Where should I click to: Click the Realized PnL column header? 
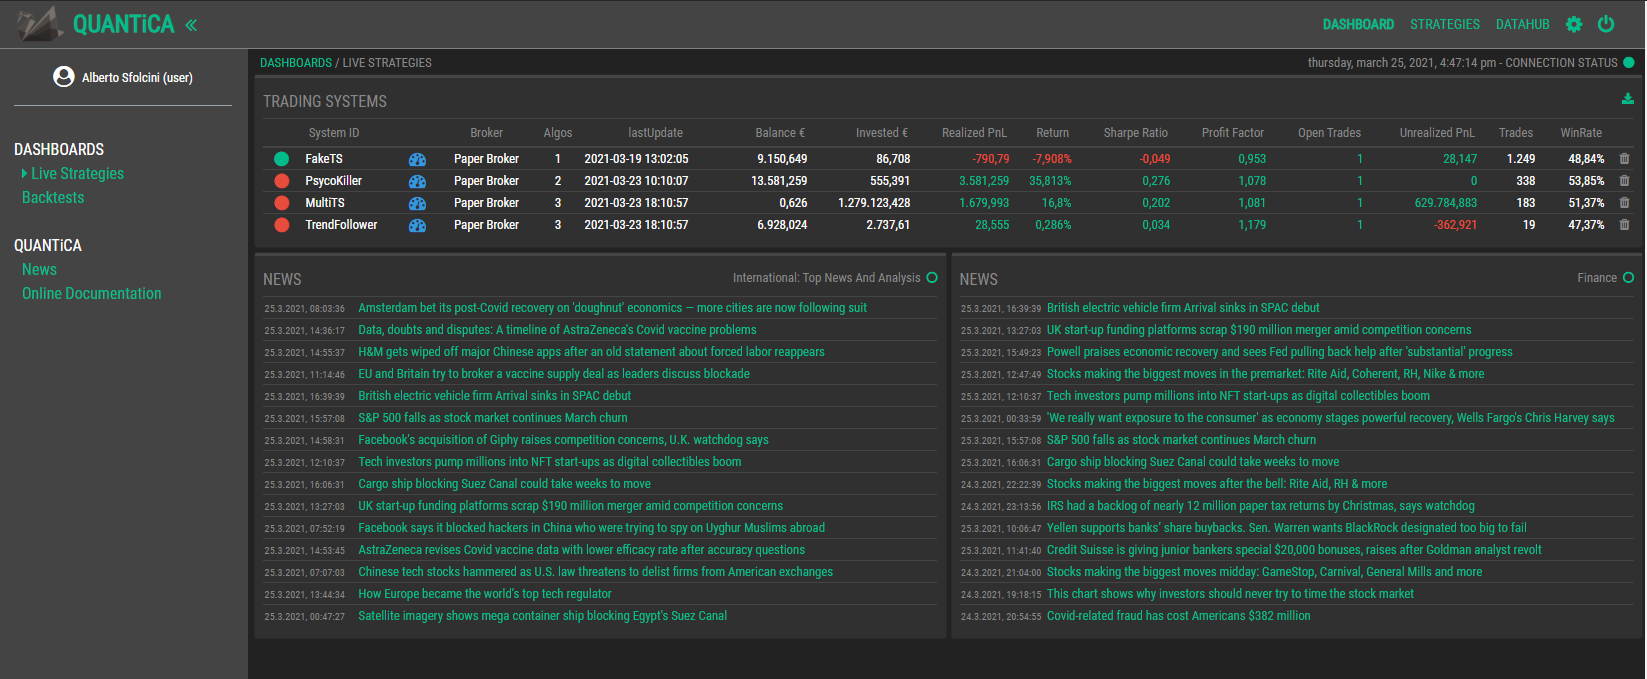coord(974,133)
